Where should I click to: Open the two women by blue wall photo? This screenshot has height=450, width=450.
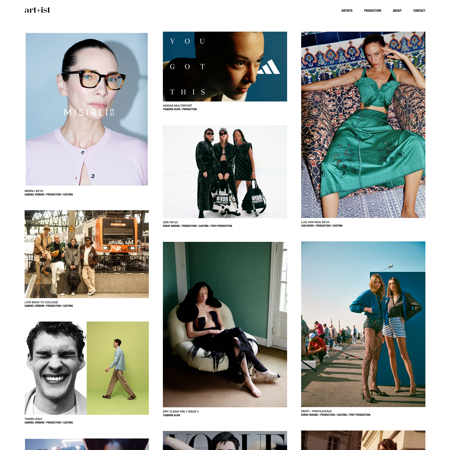click(x=363, y=324)
